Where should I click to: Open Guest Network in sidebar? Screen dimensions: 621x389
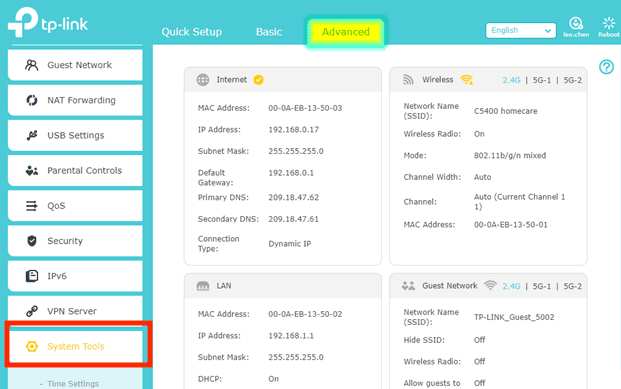75,65
